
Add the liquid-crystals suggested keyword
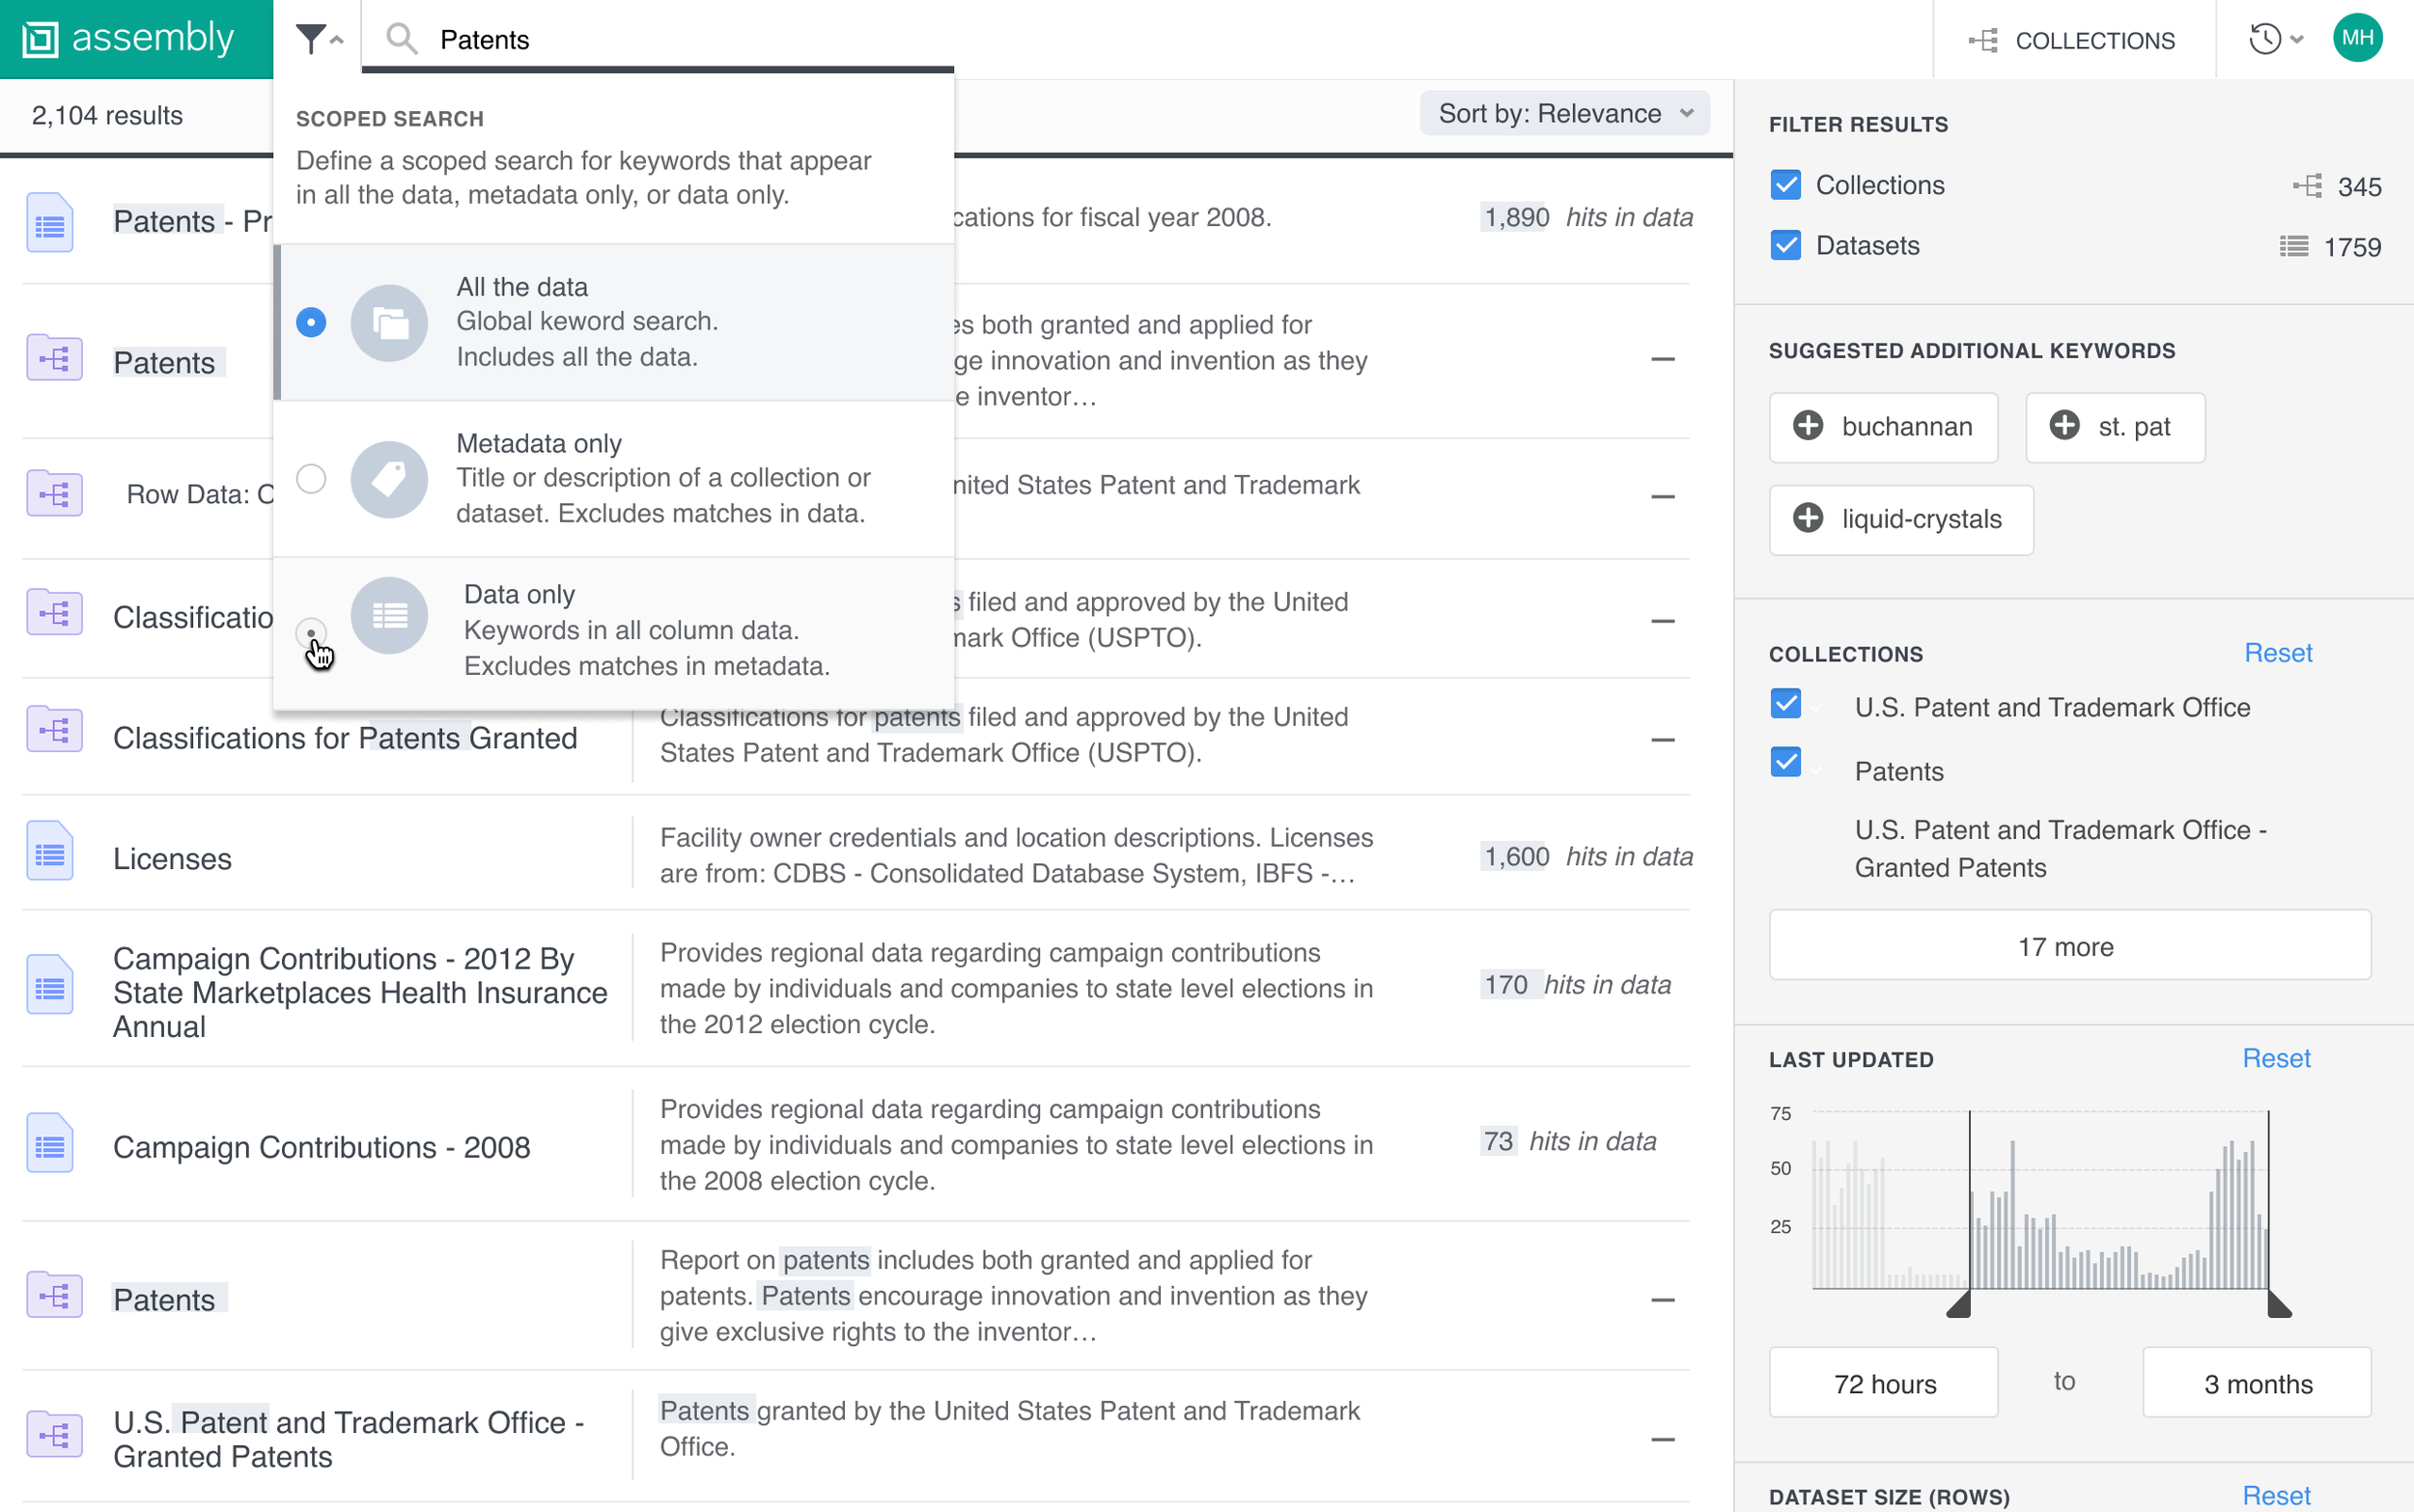[x=1901, y=519]
